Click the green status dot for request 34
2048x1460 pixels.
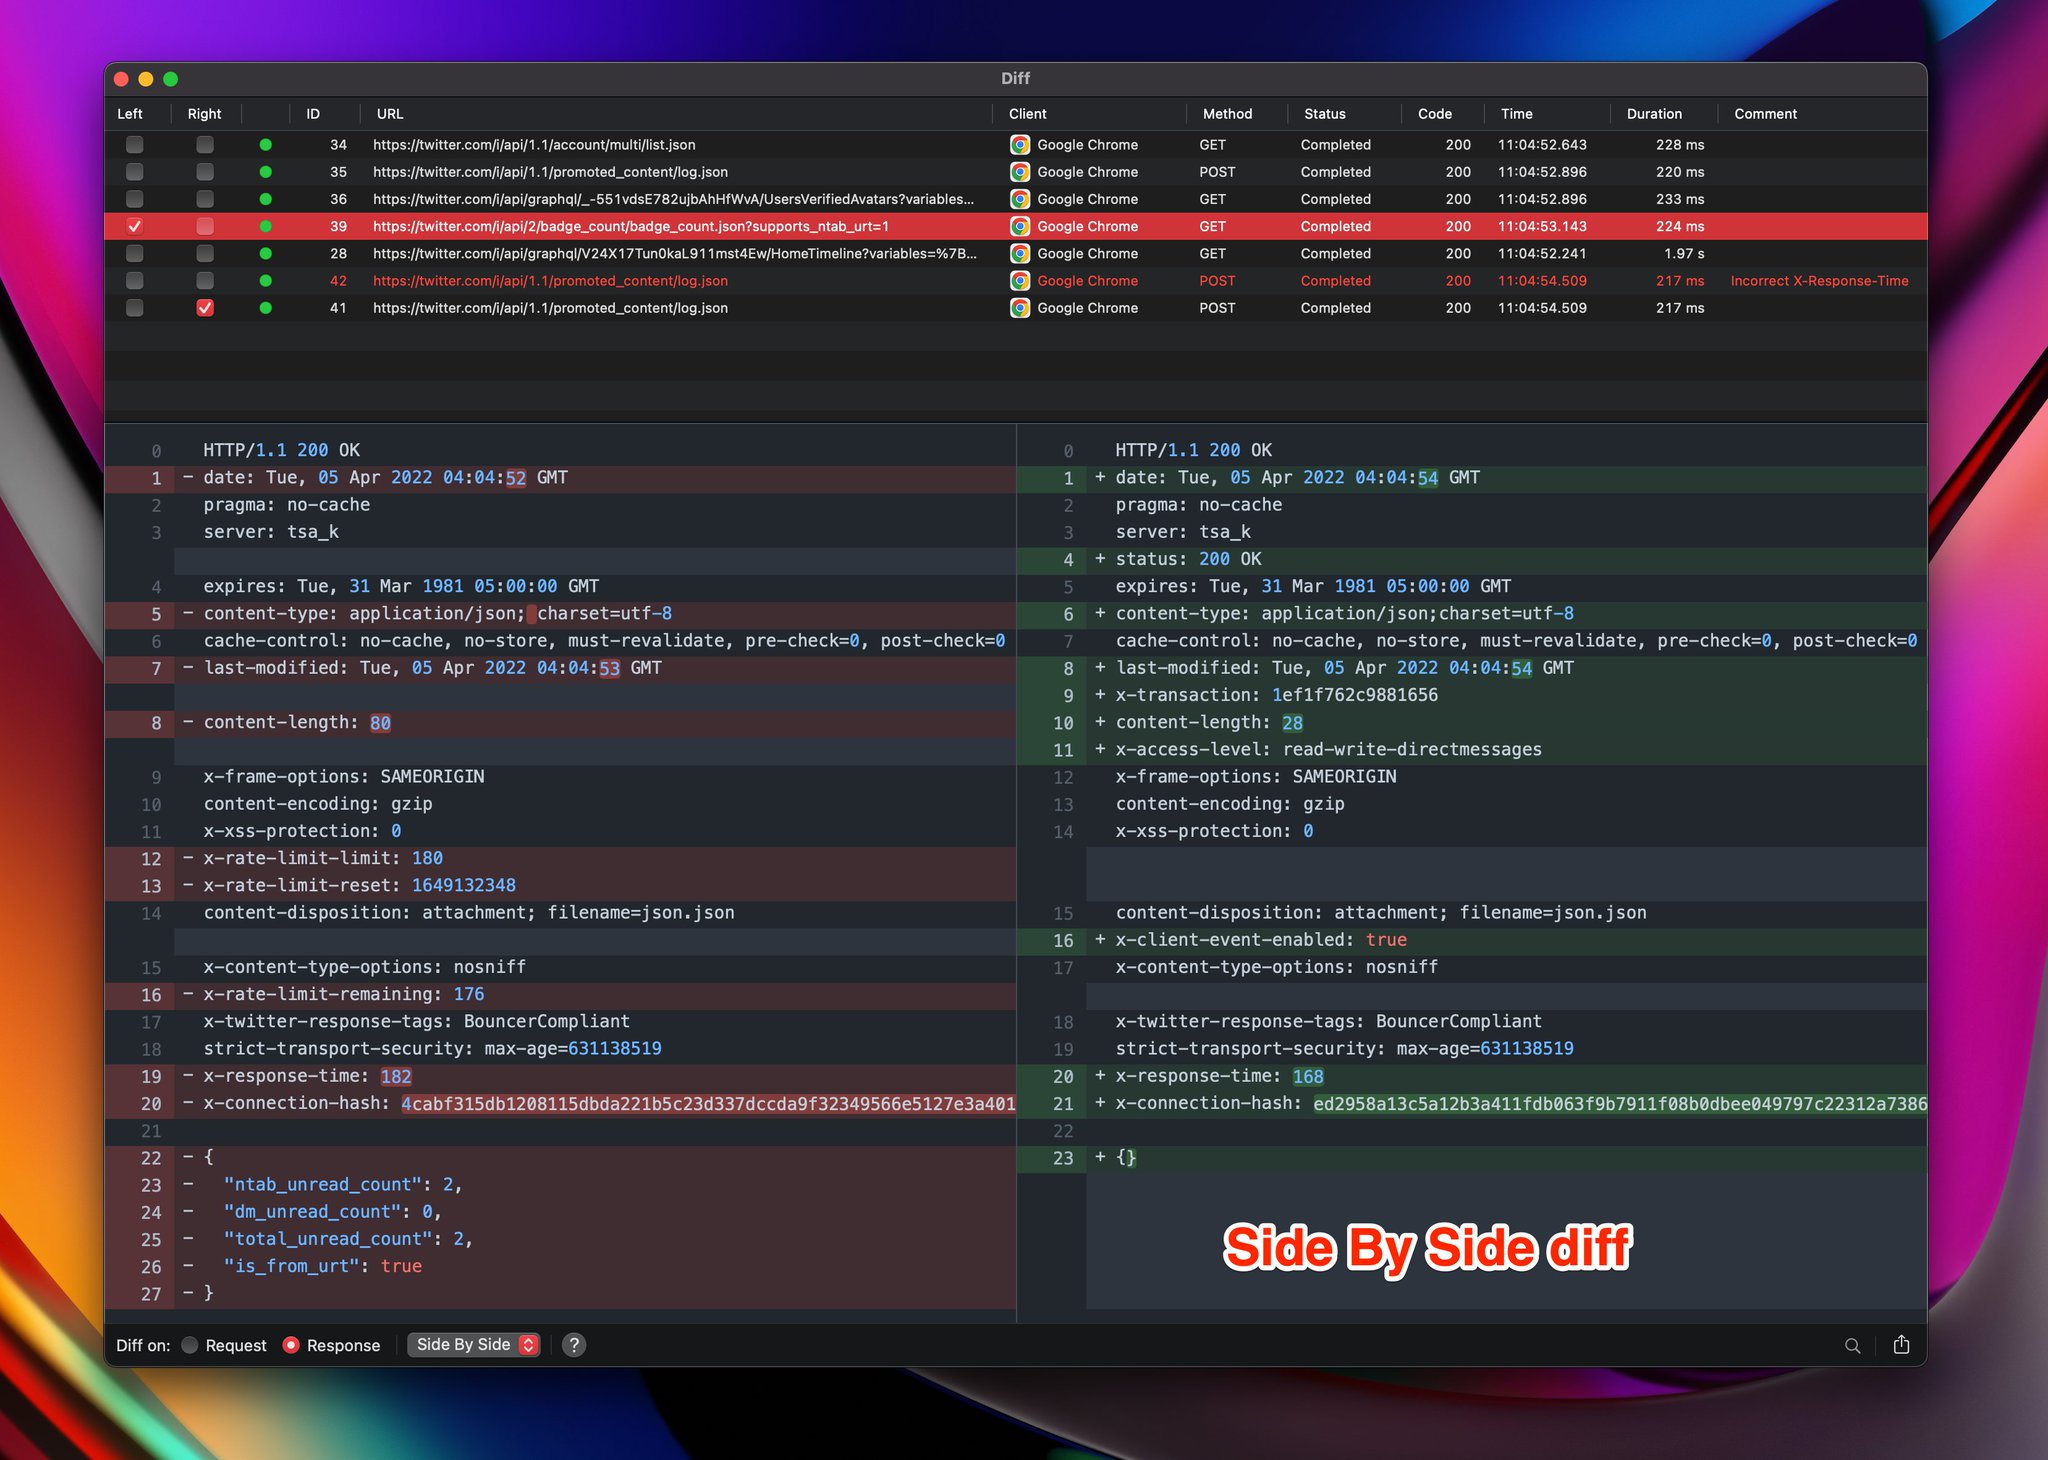[268, 145]
